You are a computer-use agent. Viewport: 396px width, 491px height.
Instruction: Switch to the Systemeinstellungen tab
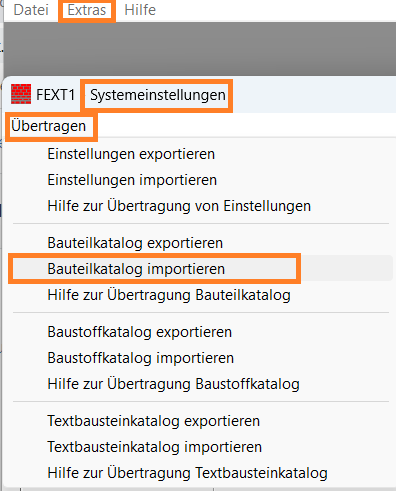(158, 95)
